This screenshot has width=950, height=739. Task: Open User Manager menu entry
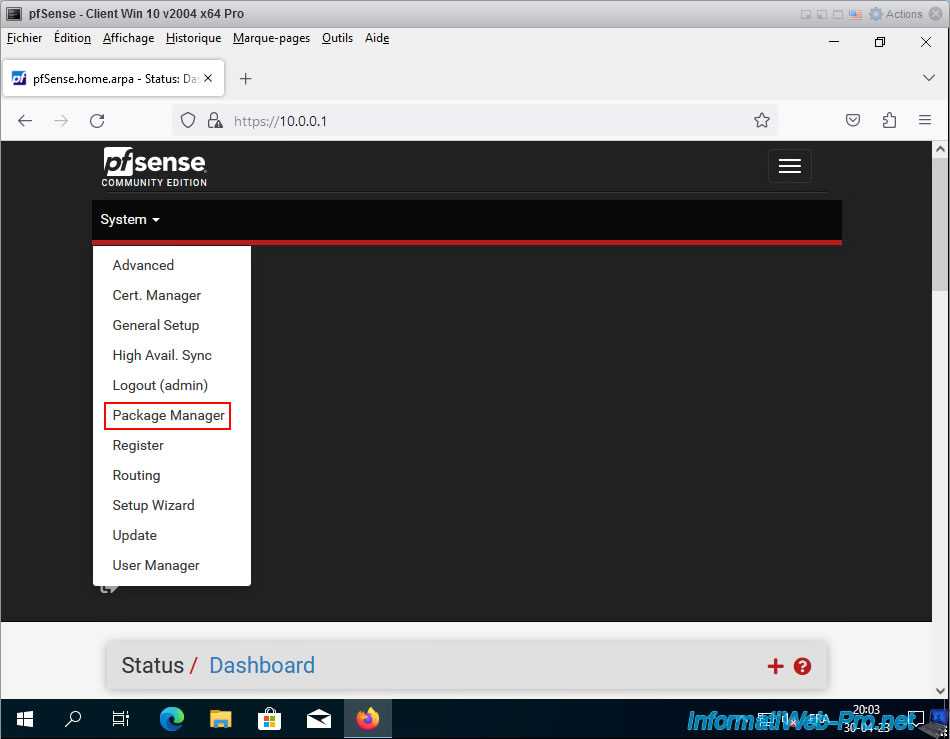(x=156, y=565)
